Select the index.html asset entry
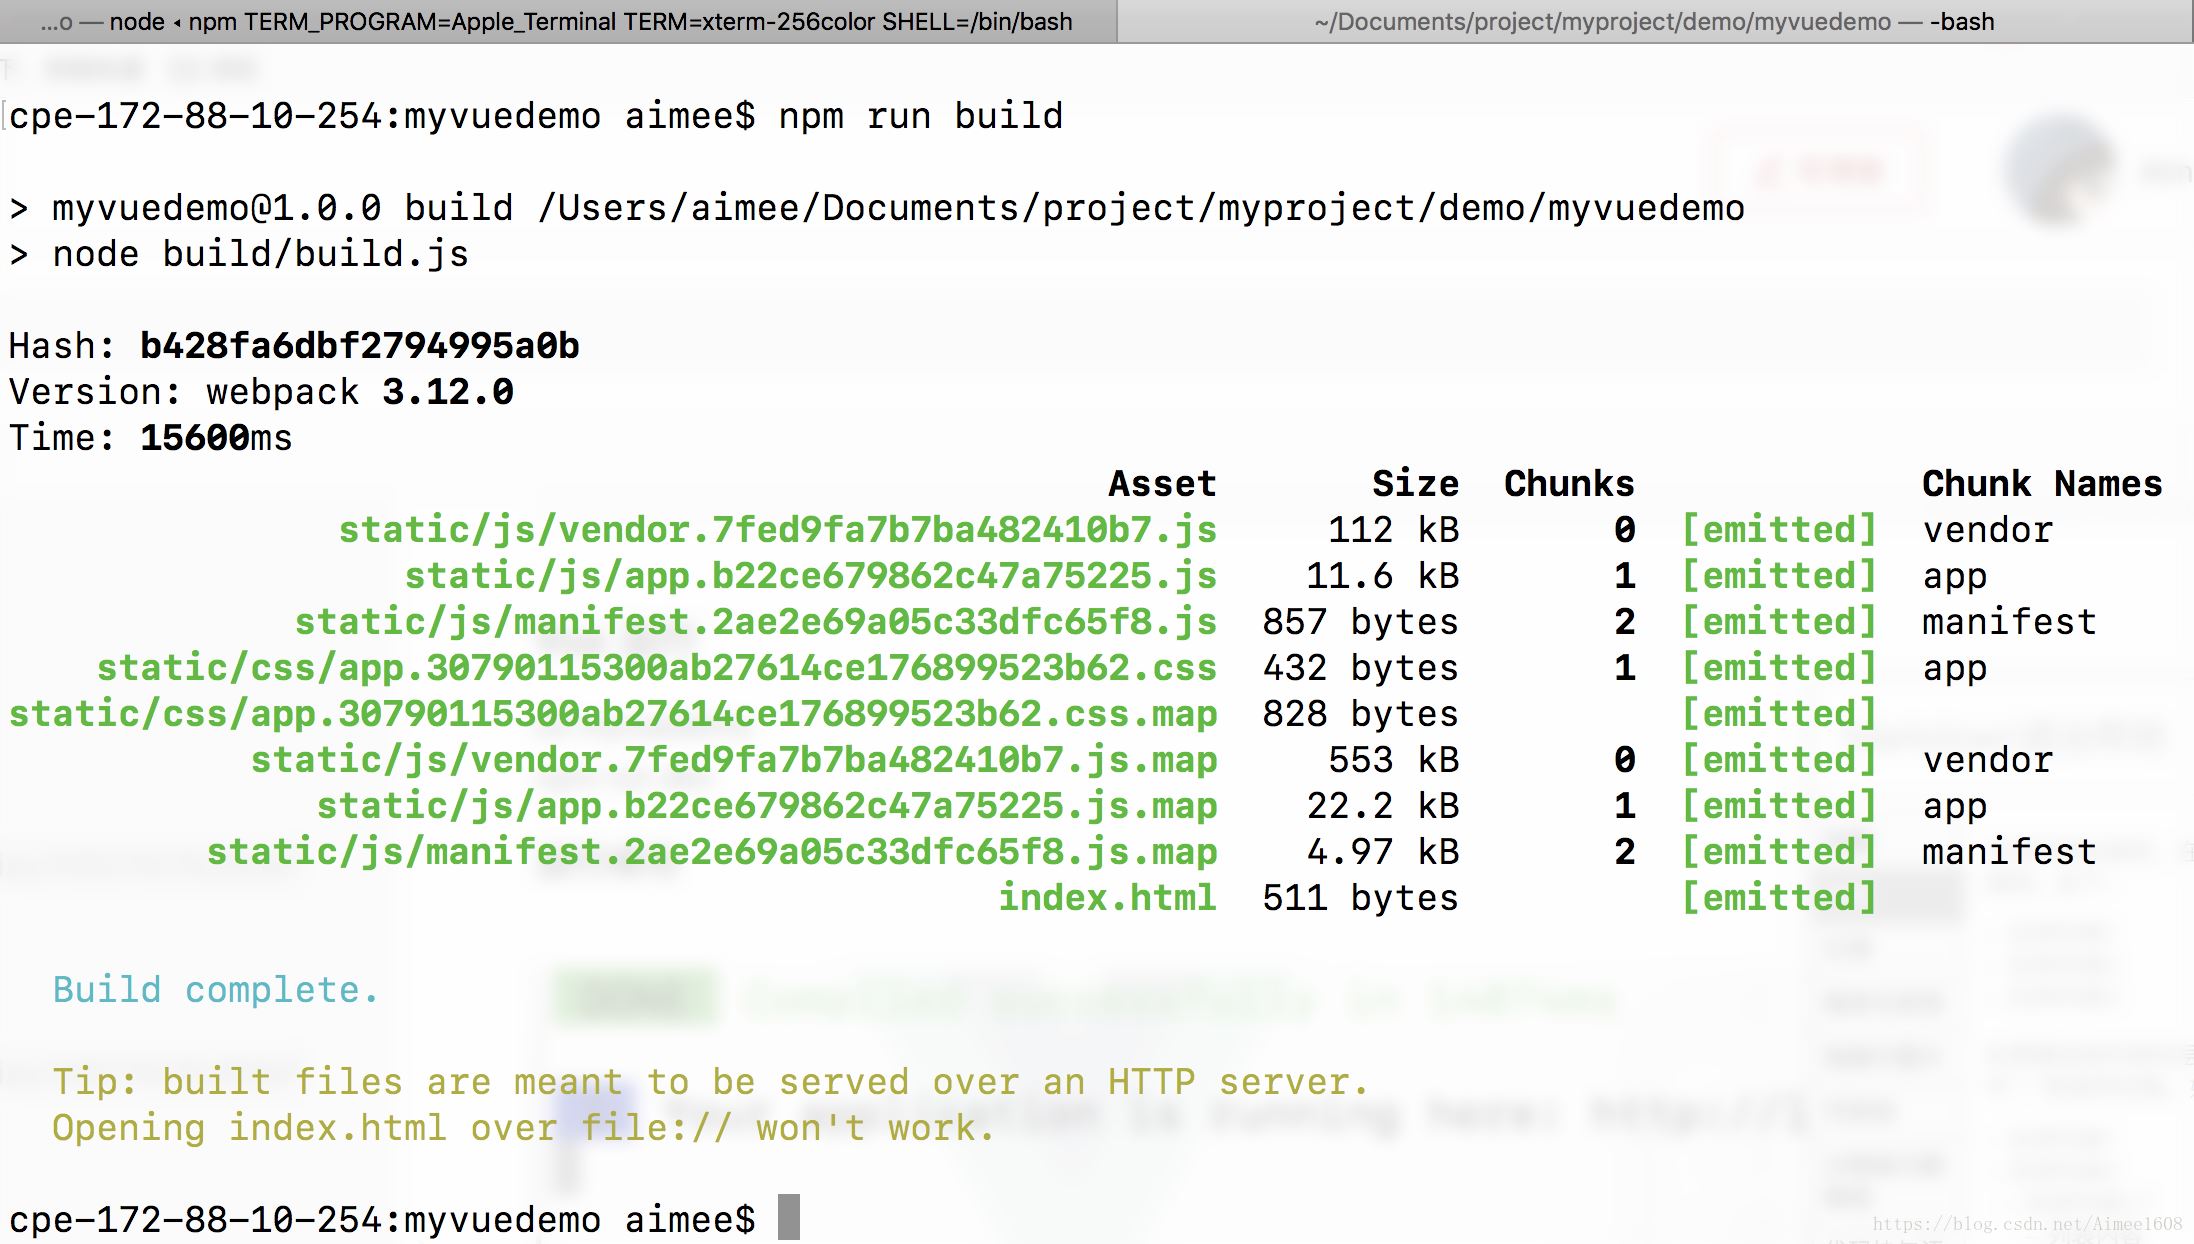Image resolution: width=2194 pixels, height=1244 pixels. click(x=1108, y=898)
